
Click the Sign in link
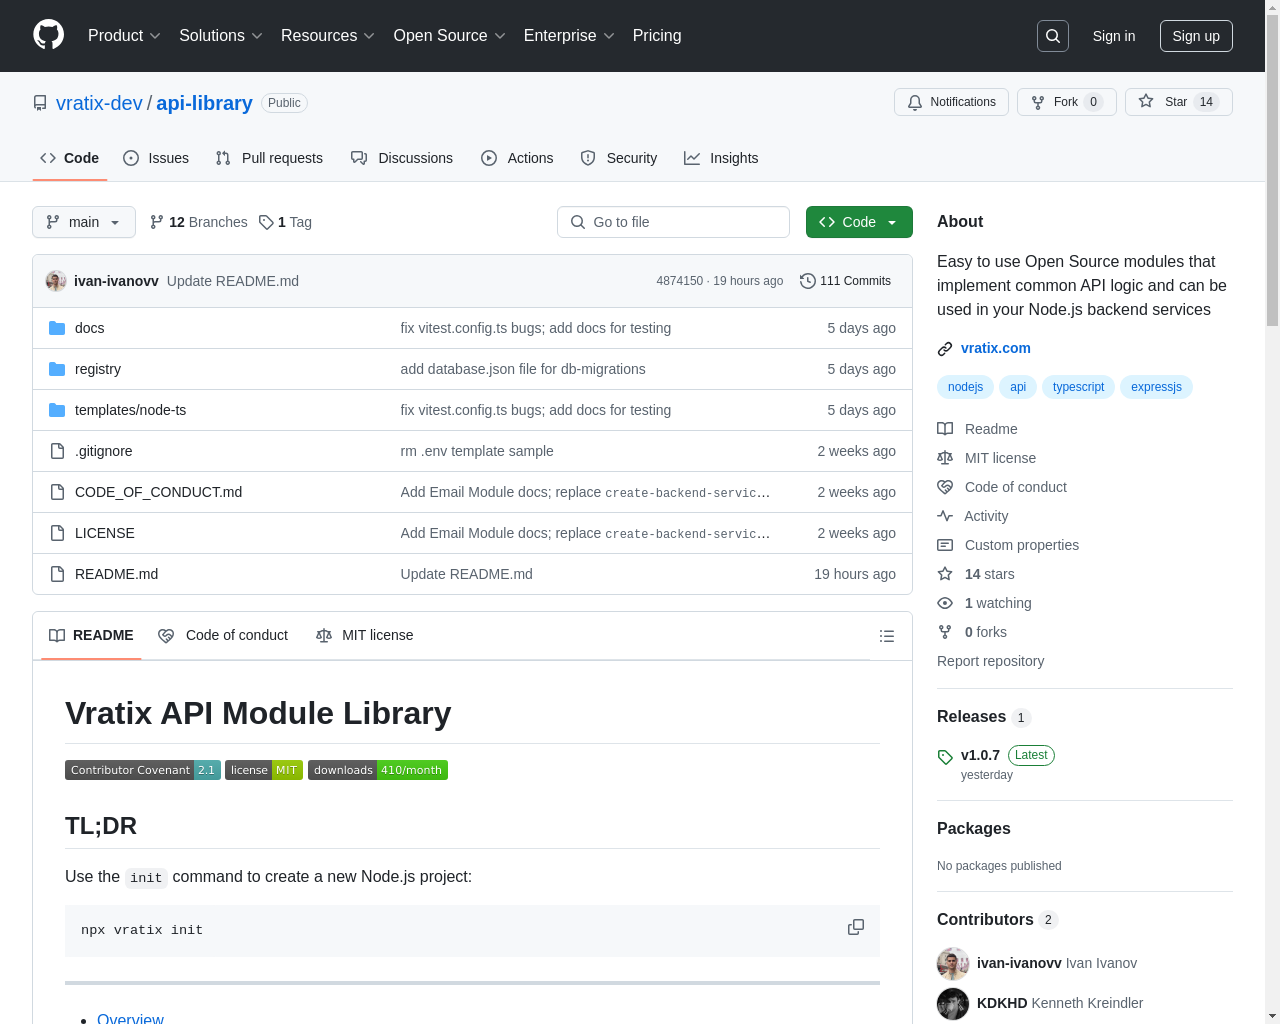(1114, 36)
